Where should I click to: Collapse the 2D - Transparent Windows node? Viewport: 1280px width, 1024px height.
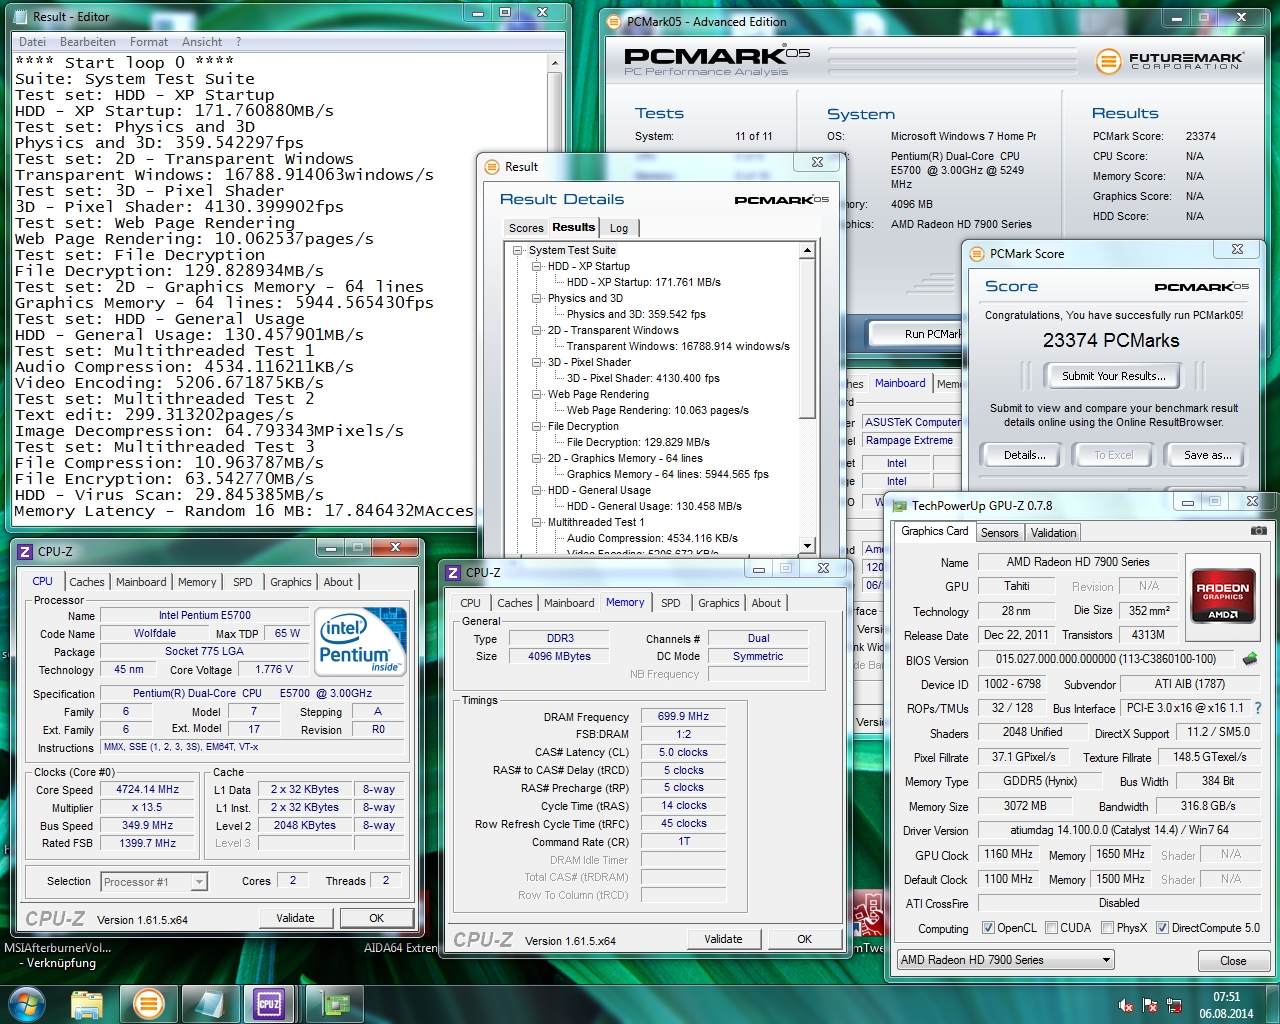point(537,331)
